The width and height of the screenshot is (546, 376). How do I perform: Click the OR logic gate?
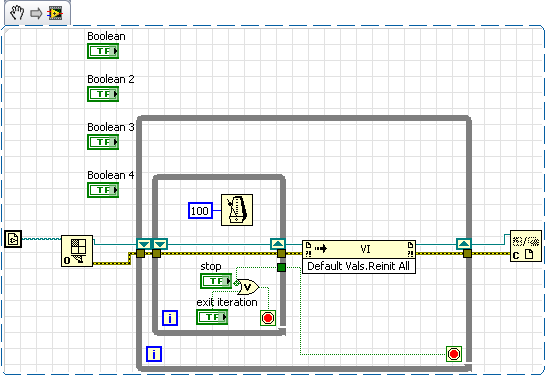(x=248, y=287)
